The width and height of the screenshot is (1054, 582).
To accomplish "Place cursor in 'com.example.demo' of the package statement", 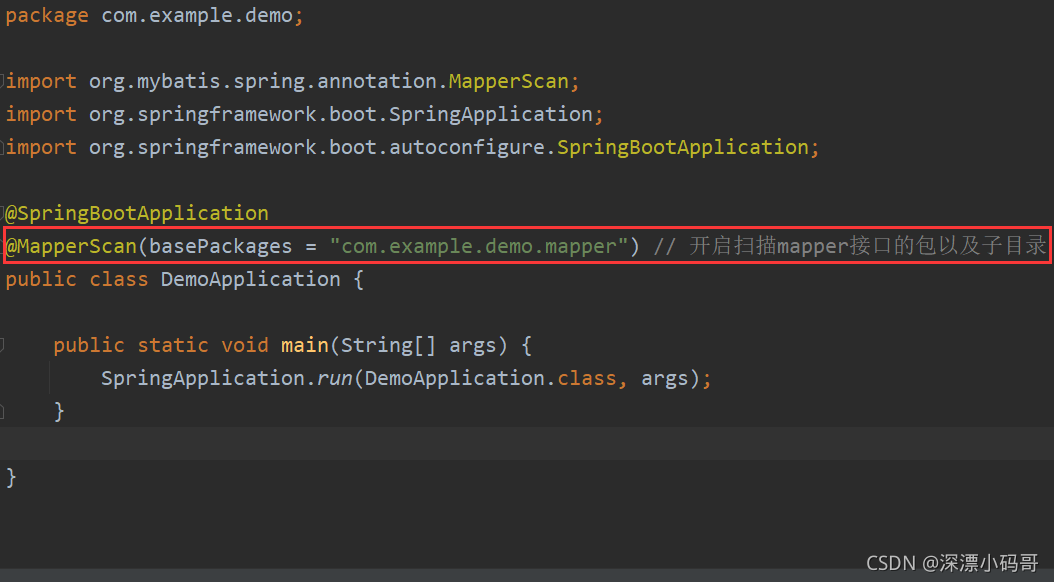I will tap(197, 15).
